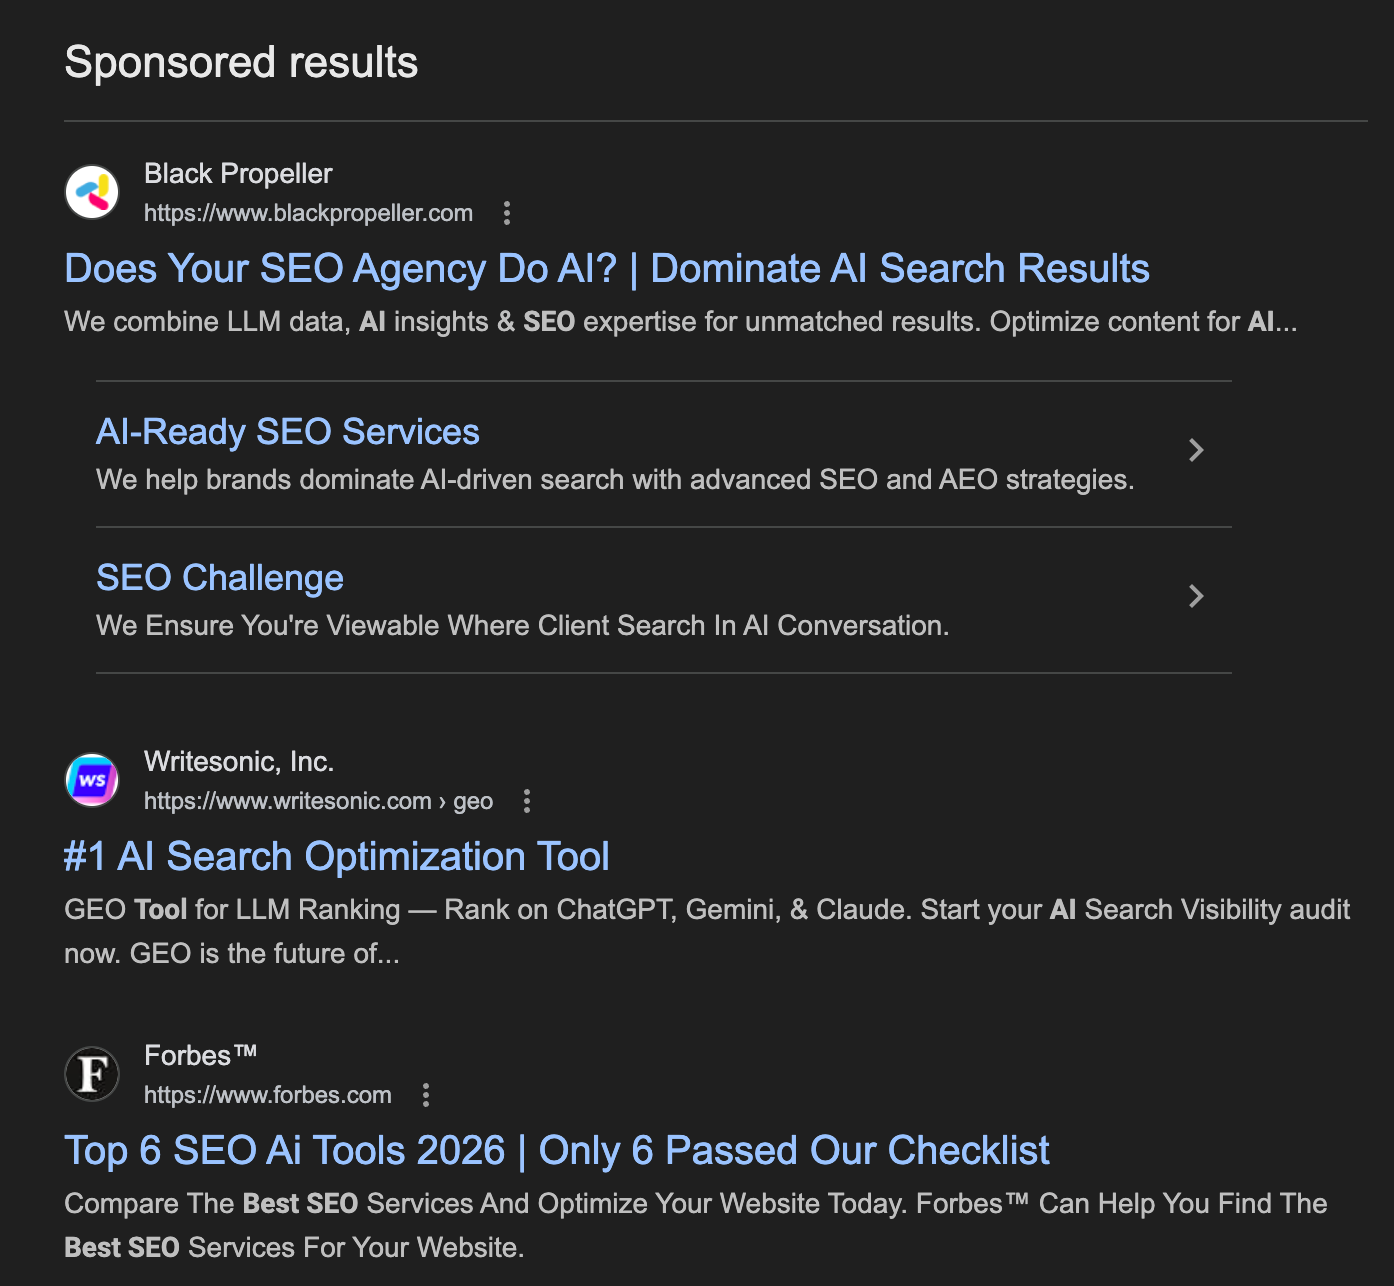Open the three-dot menu beside forbes.com
The image size is (1394, 1286).
pos(425,1096)
